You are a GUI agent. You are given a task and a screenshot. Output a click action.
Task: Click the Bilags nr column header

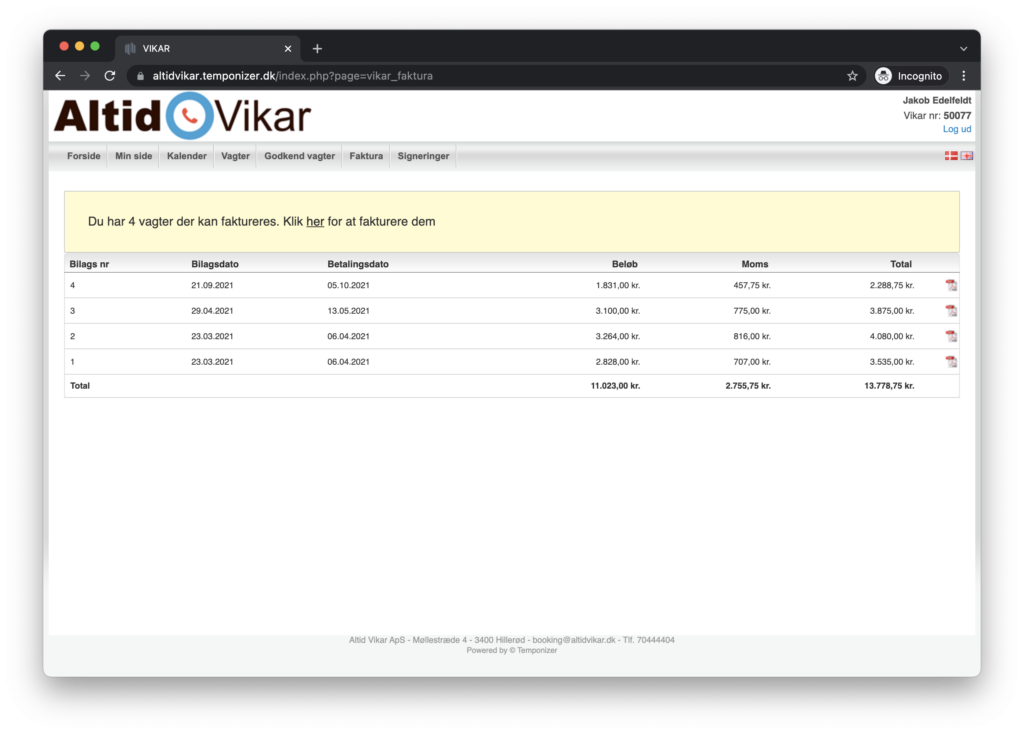click(89, 264)
